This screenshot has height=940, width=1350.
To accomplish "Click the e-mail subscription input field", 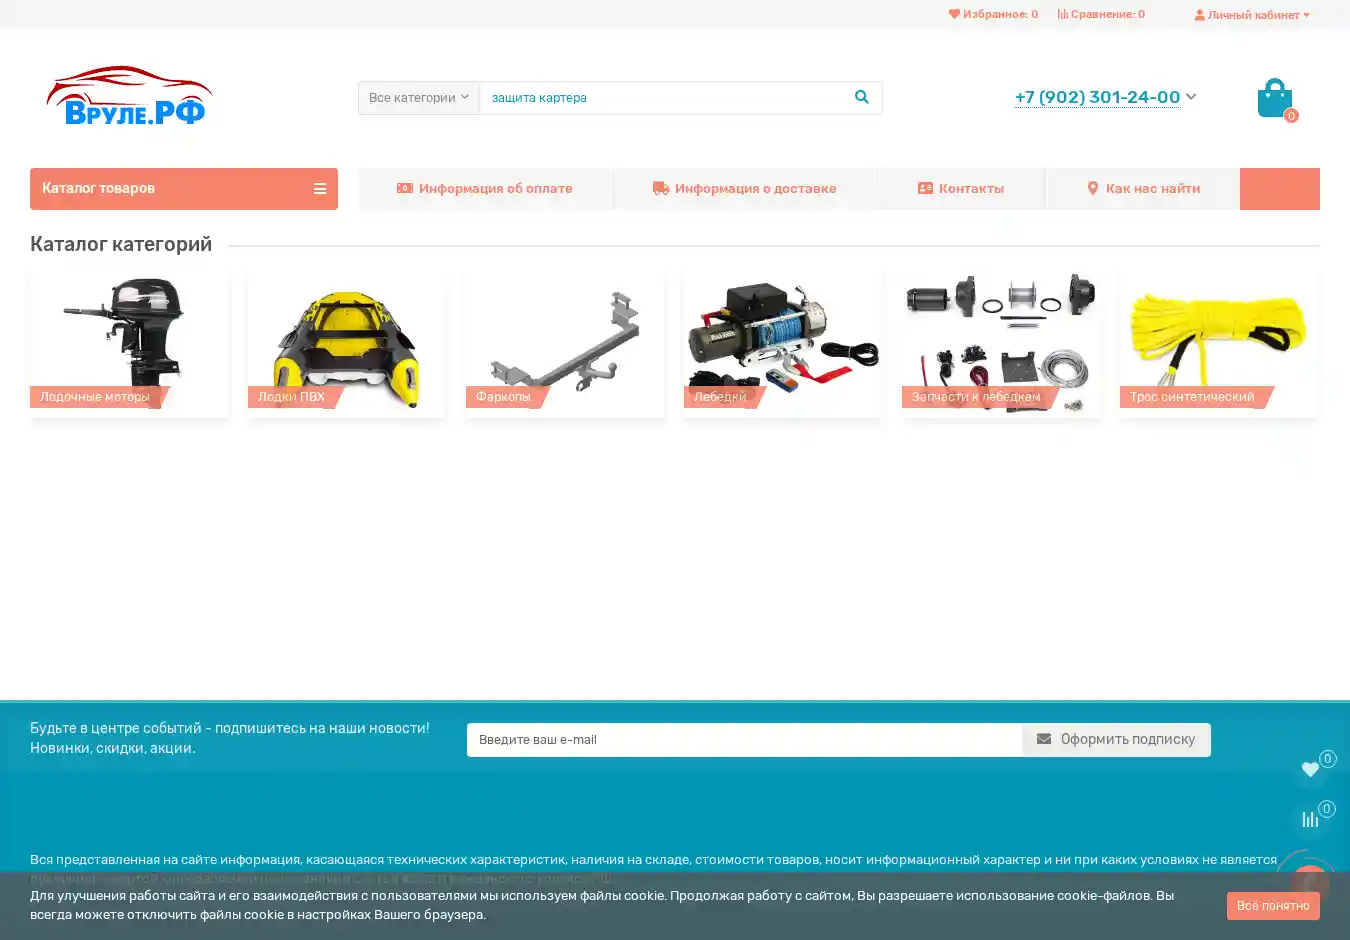I will [744, 740].
